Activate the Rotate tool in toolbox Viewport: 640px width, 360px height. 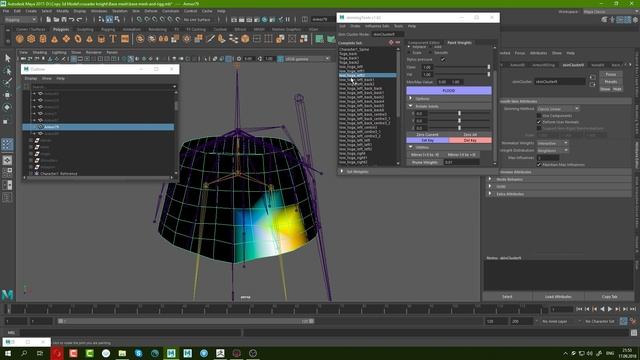click(x=7, y=107)
